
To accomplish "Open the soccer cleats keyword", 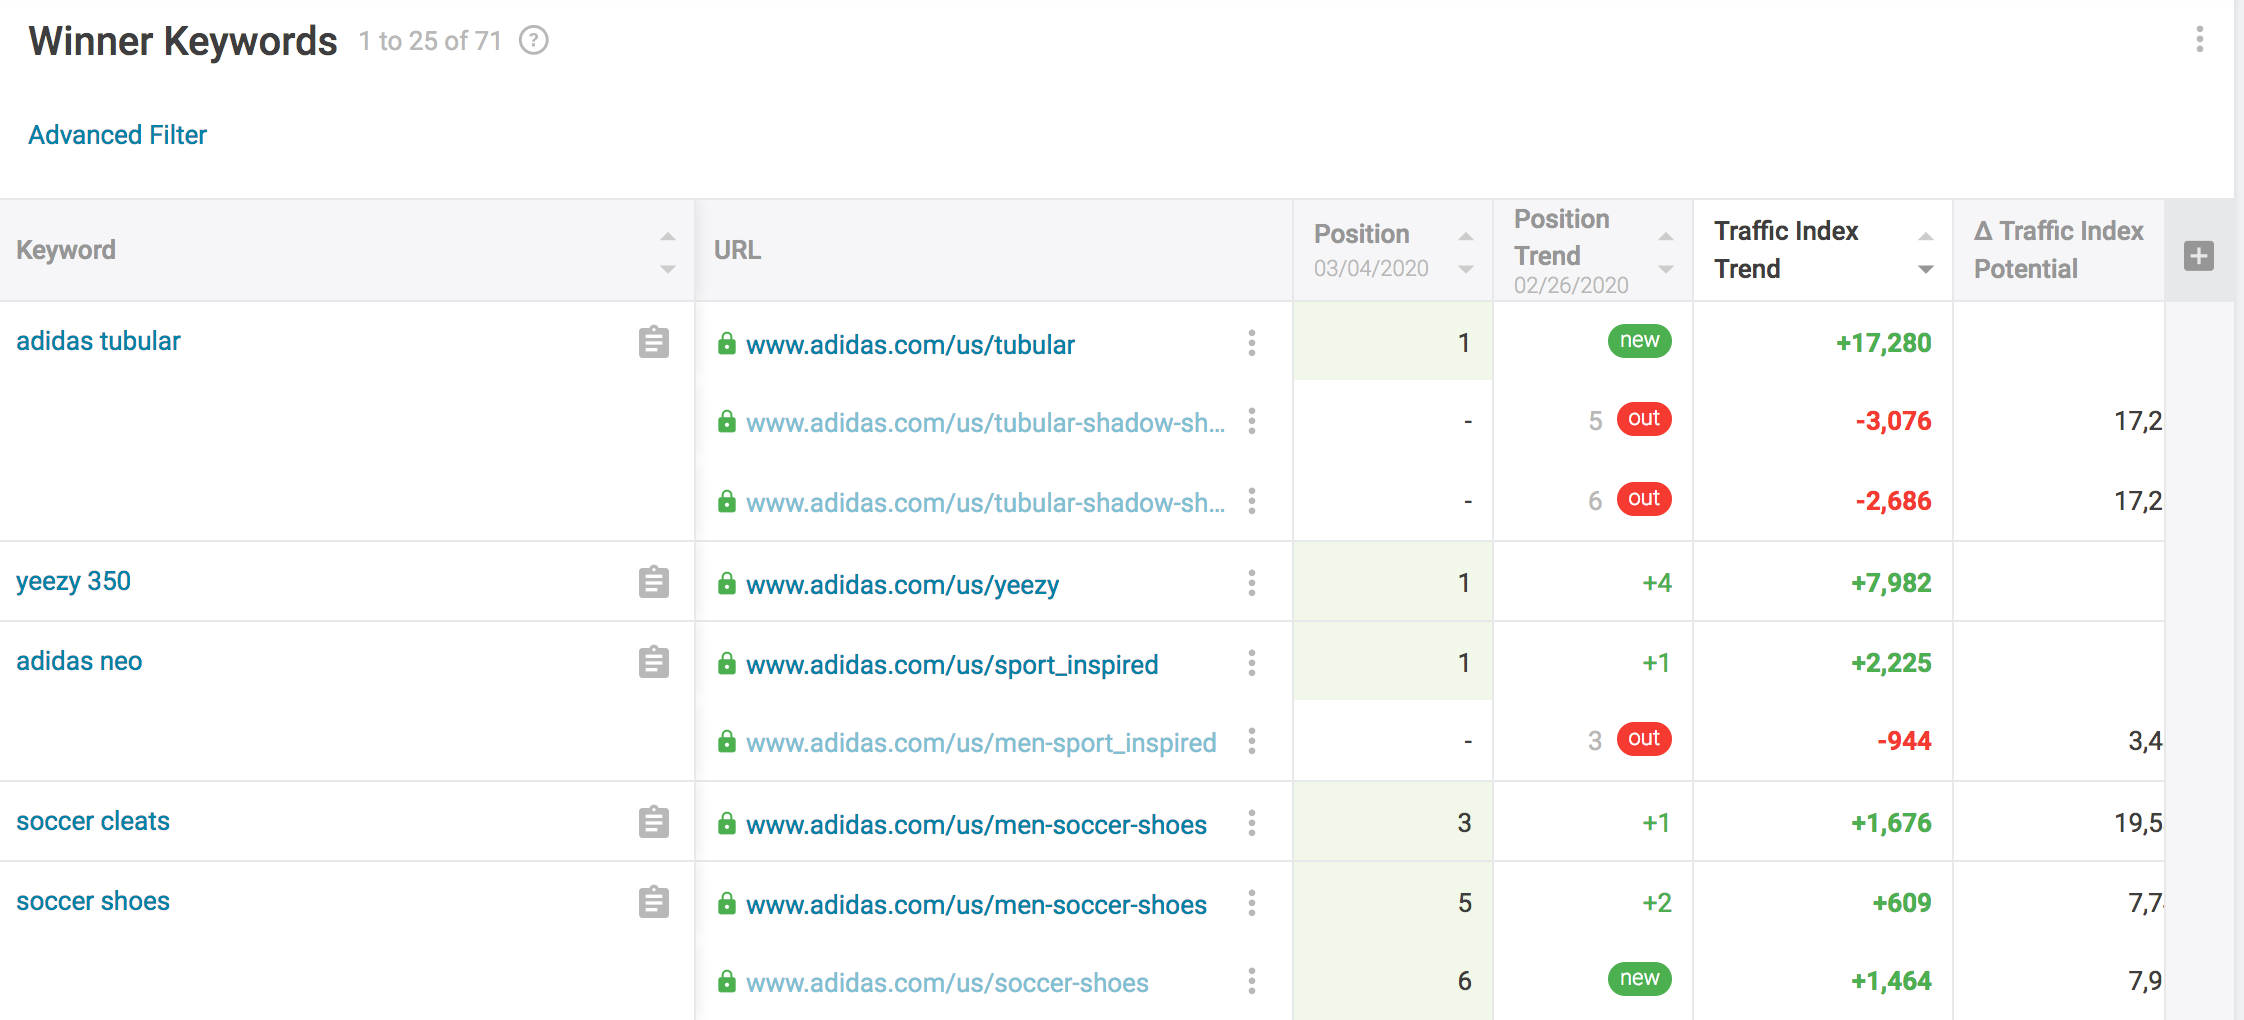I will pos(93,821).
